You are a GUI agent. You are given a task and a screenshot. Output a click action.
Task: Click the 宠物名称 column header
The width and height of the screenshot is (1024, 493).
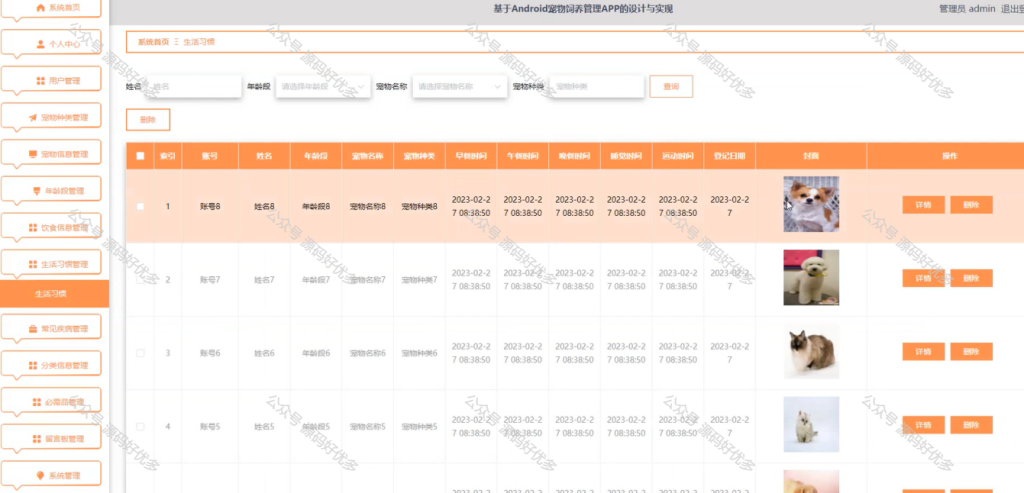pyautogui.click(x=368, y=157)
